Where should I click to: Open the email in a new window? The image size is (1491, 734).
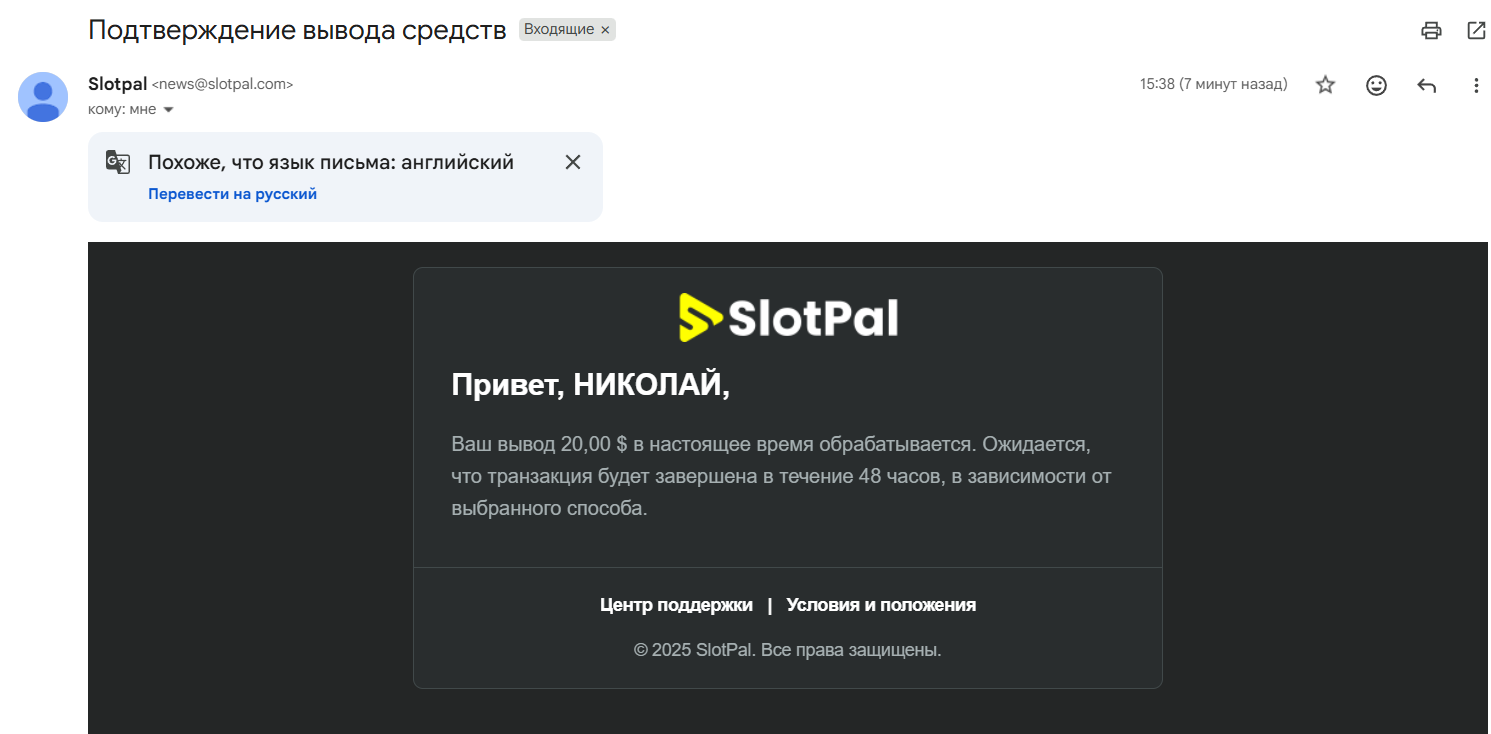[1476, 30]
